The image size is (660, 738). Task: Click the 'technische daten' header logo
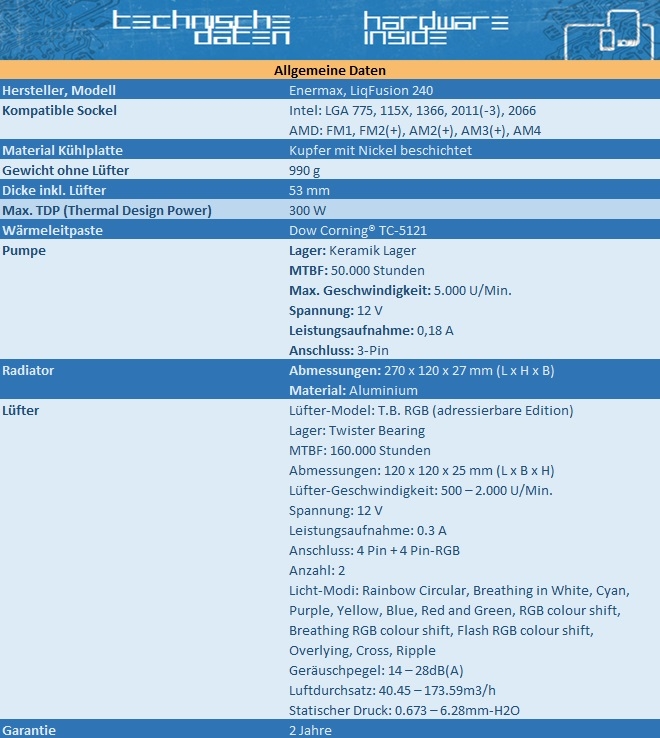[201, 28]
